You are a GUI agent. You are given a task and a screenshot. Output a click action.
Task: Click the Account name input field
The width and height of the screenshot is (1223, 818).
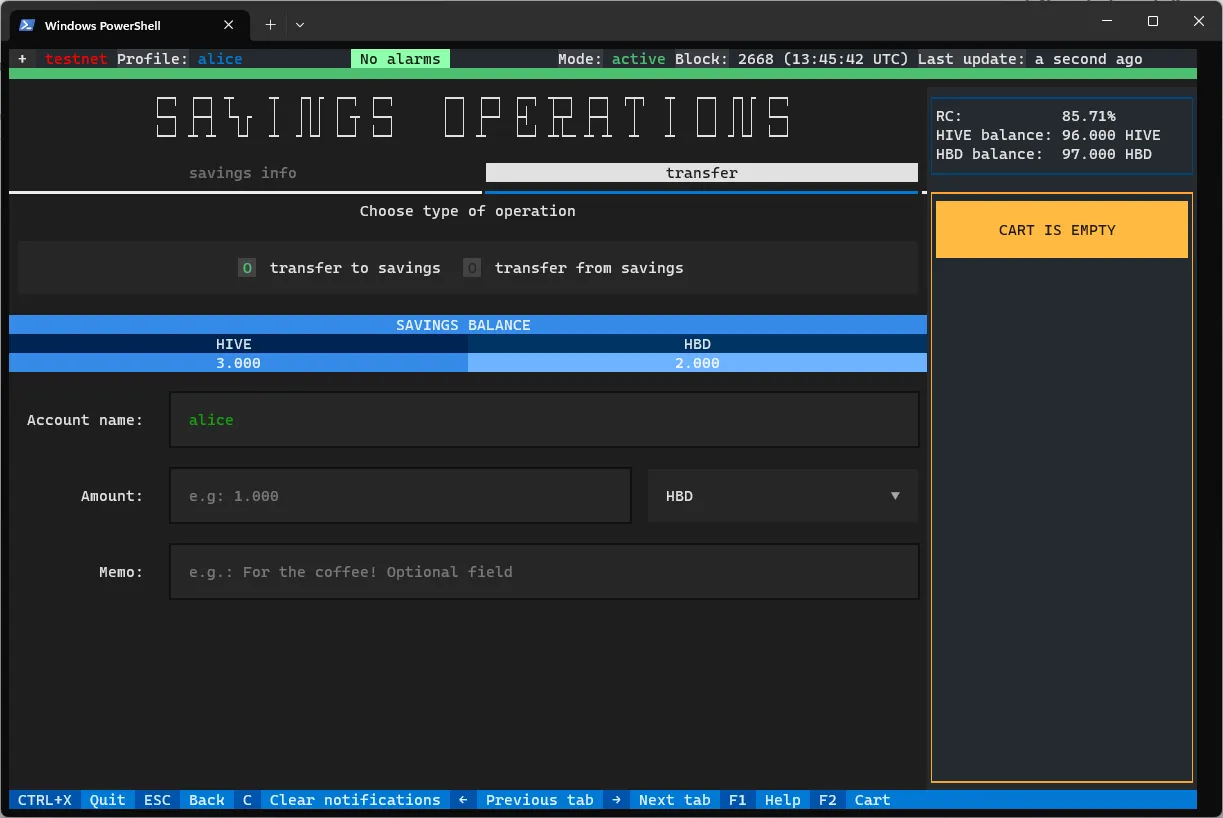coord(544,420)
